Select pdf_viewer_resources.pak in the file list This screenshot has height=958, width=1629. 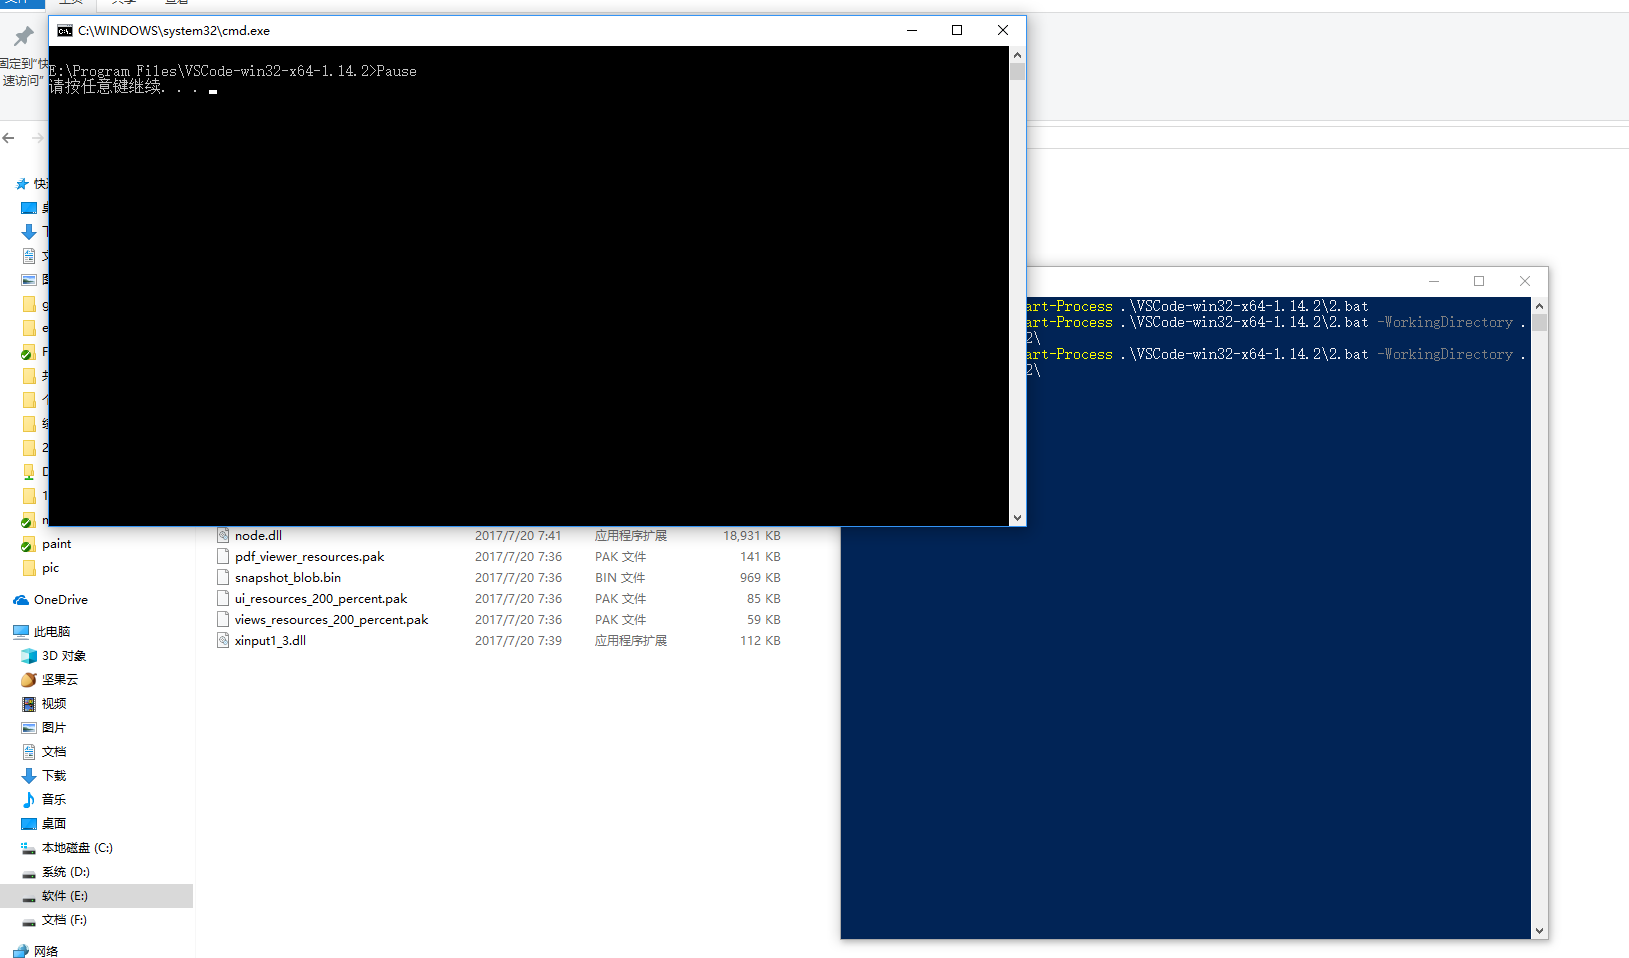[309, 557]
